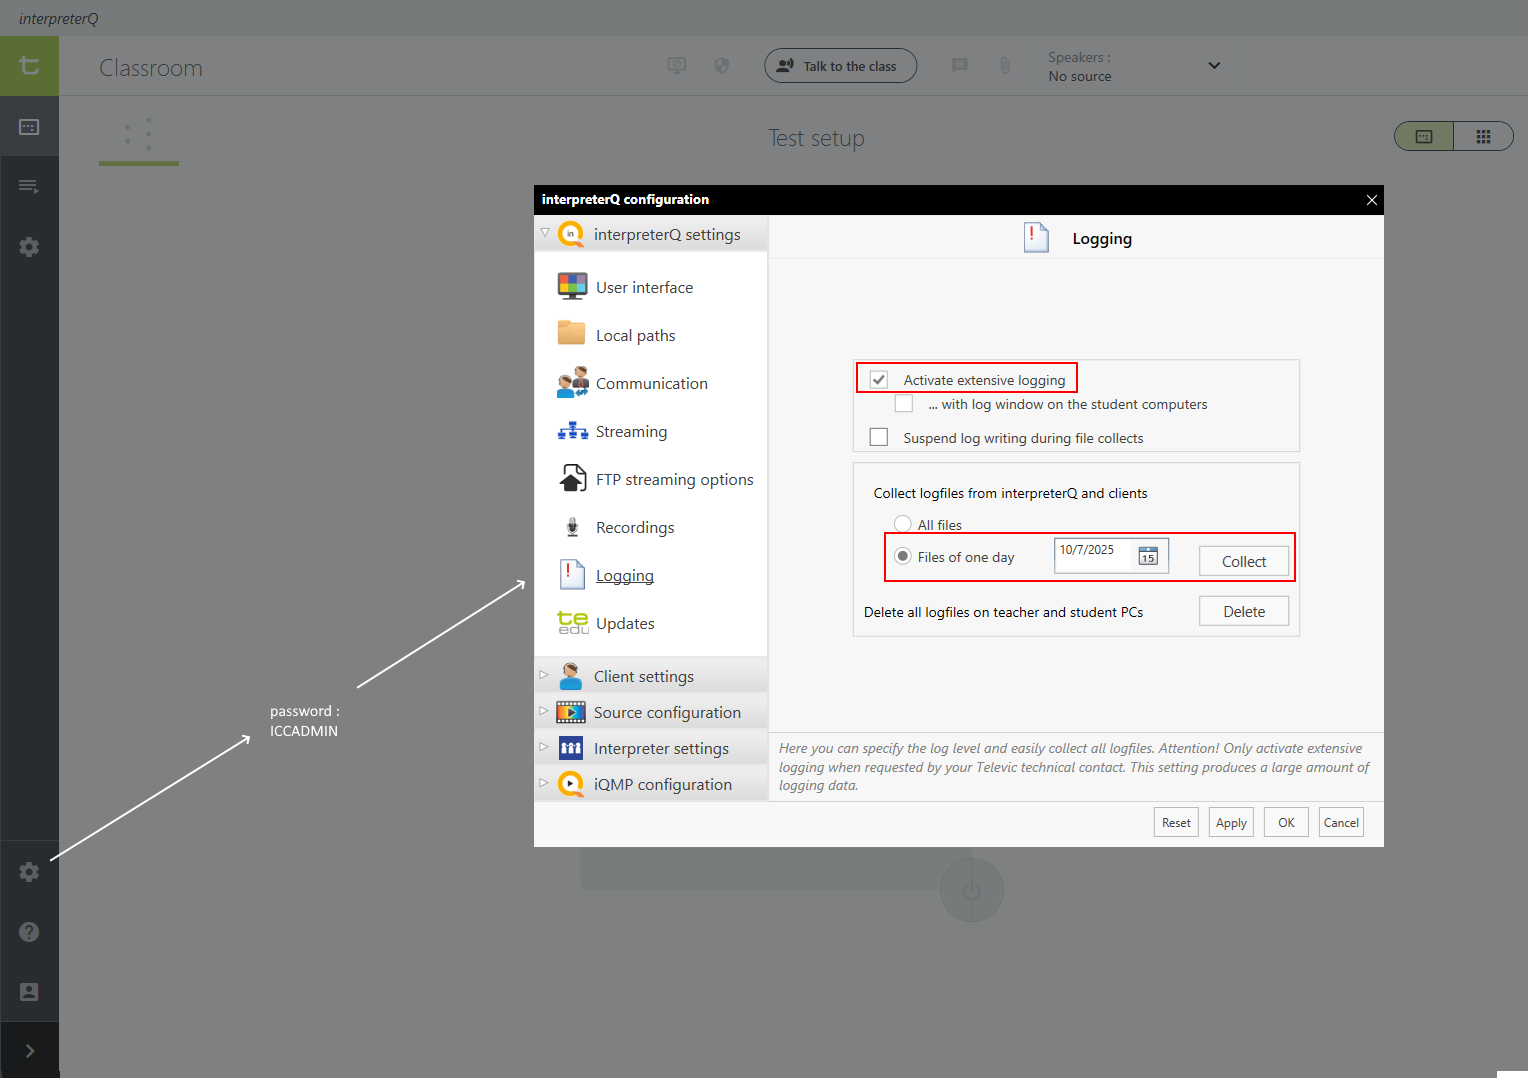
Task: Select Files of one day radio option
Action: [903, 556]
